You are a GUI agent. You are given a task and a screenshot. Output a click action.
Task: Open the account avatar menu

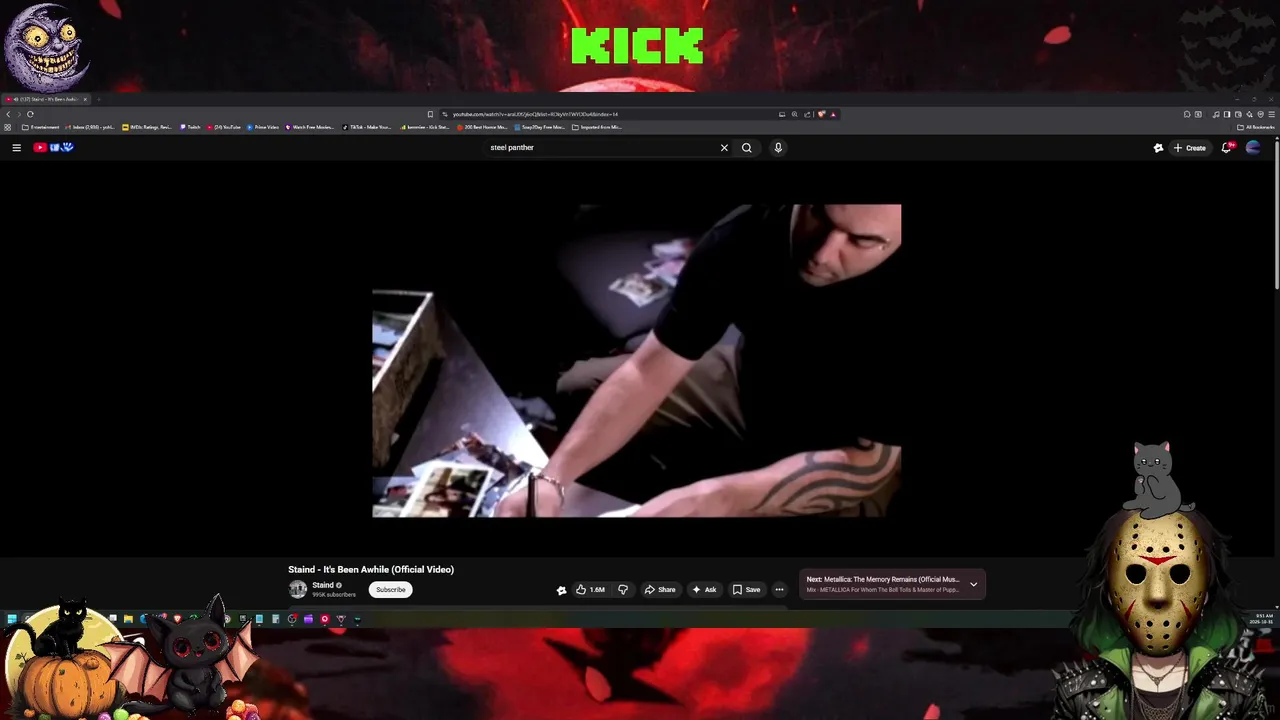click(1253, 147)
